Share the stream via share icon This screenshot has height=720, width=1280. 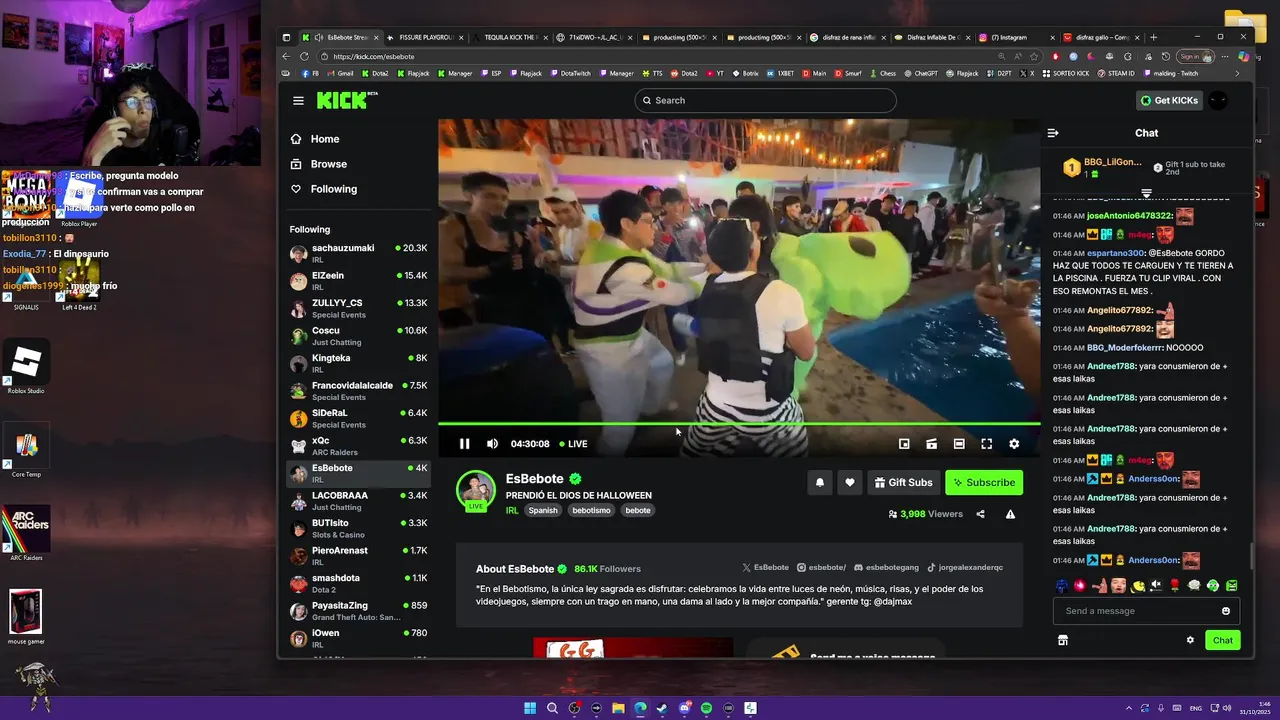pyautogui.click(x=980, y=514)
